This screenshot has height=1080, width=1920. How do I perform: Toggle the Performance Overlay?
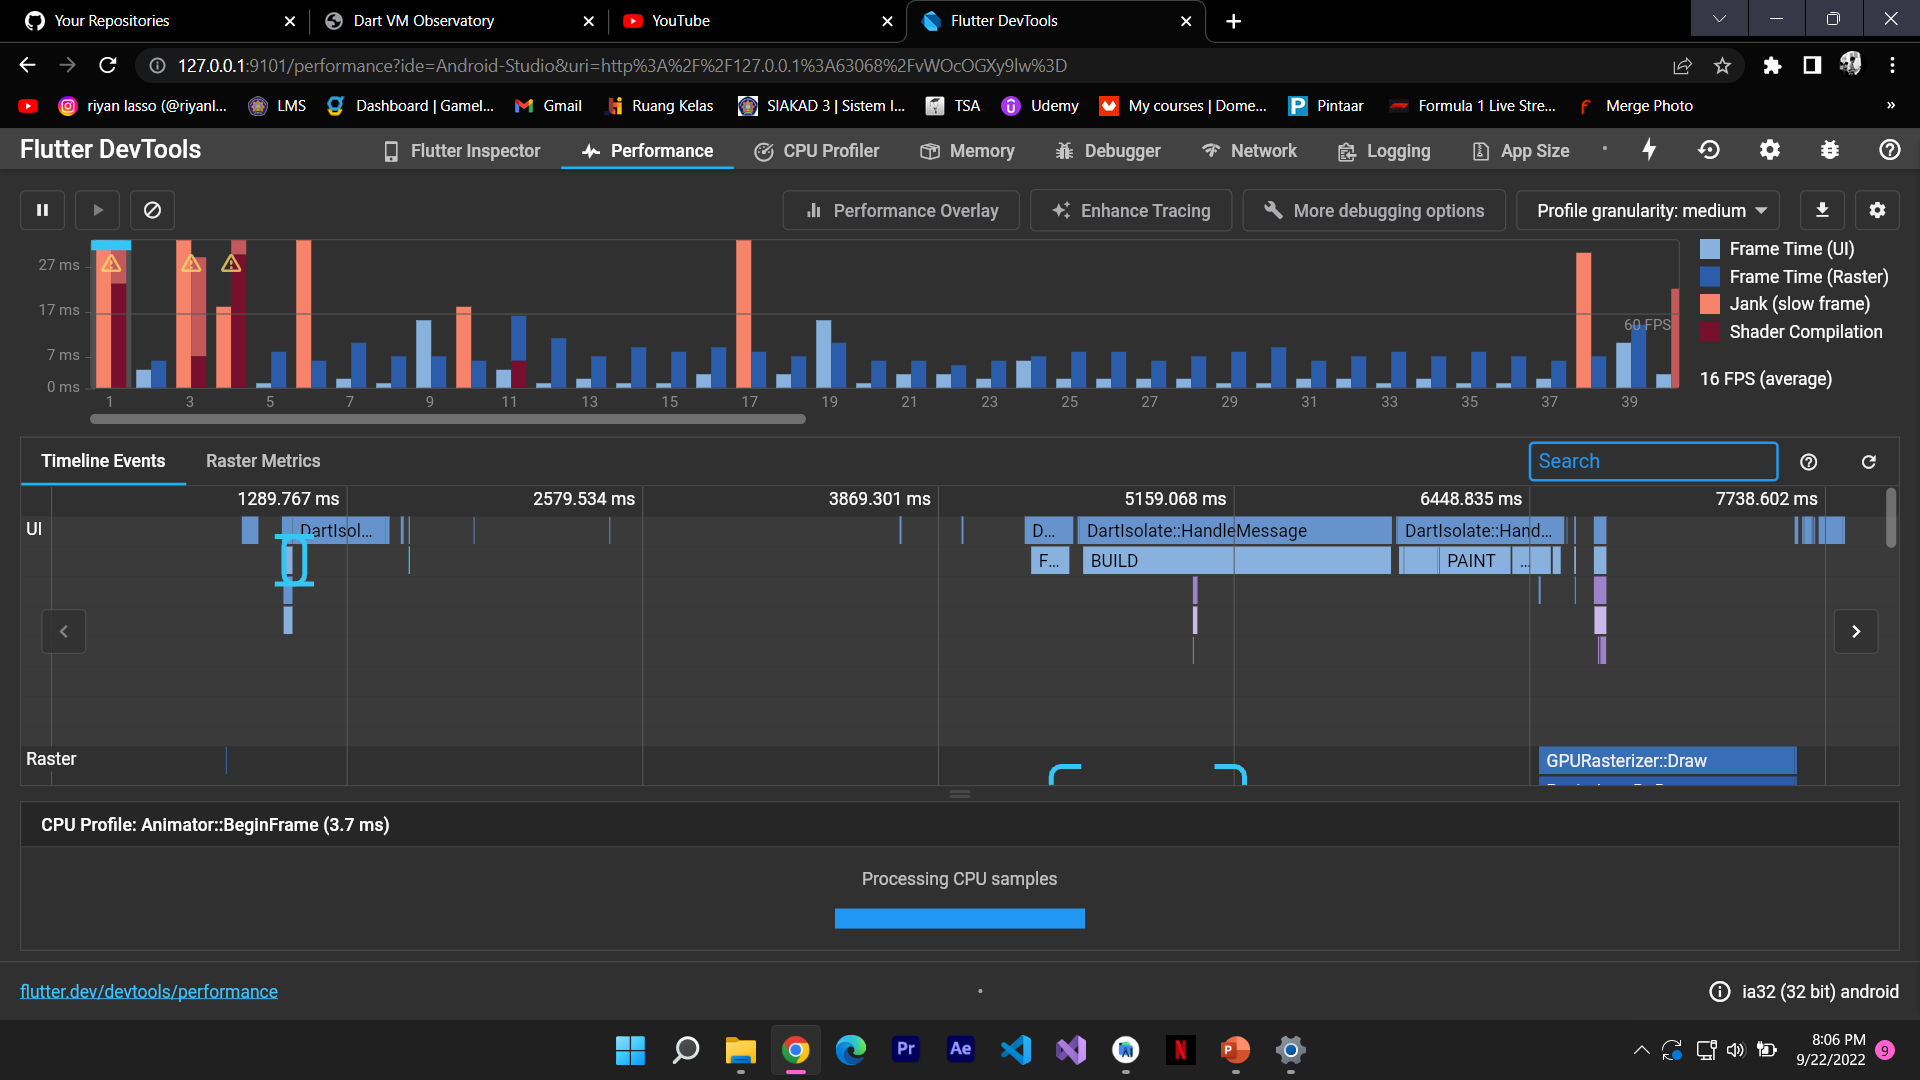point(901,211)
